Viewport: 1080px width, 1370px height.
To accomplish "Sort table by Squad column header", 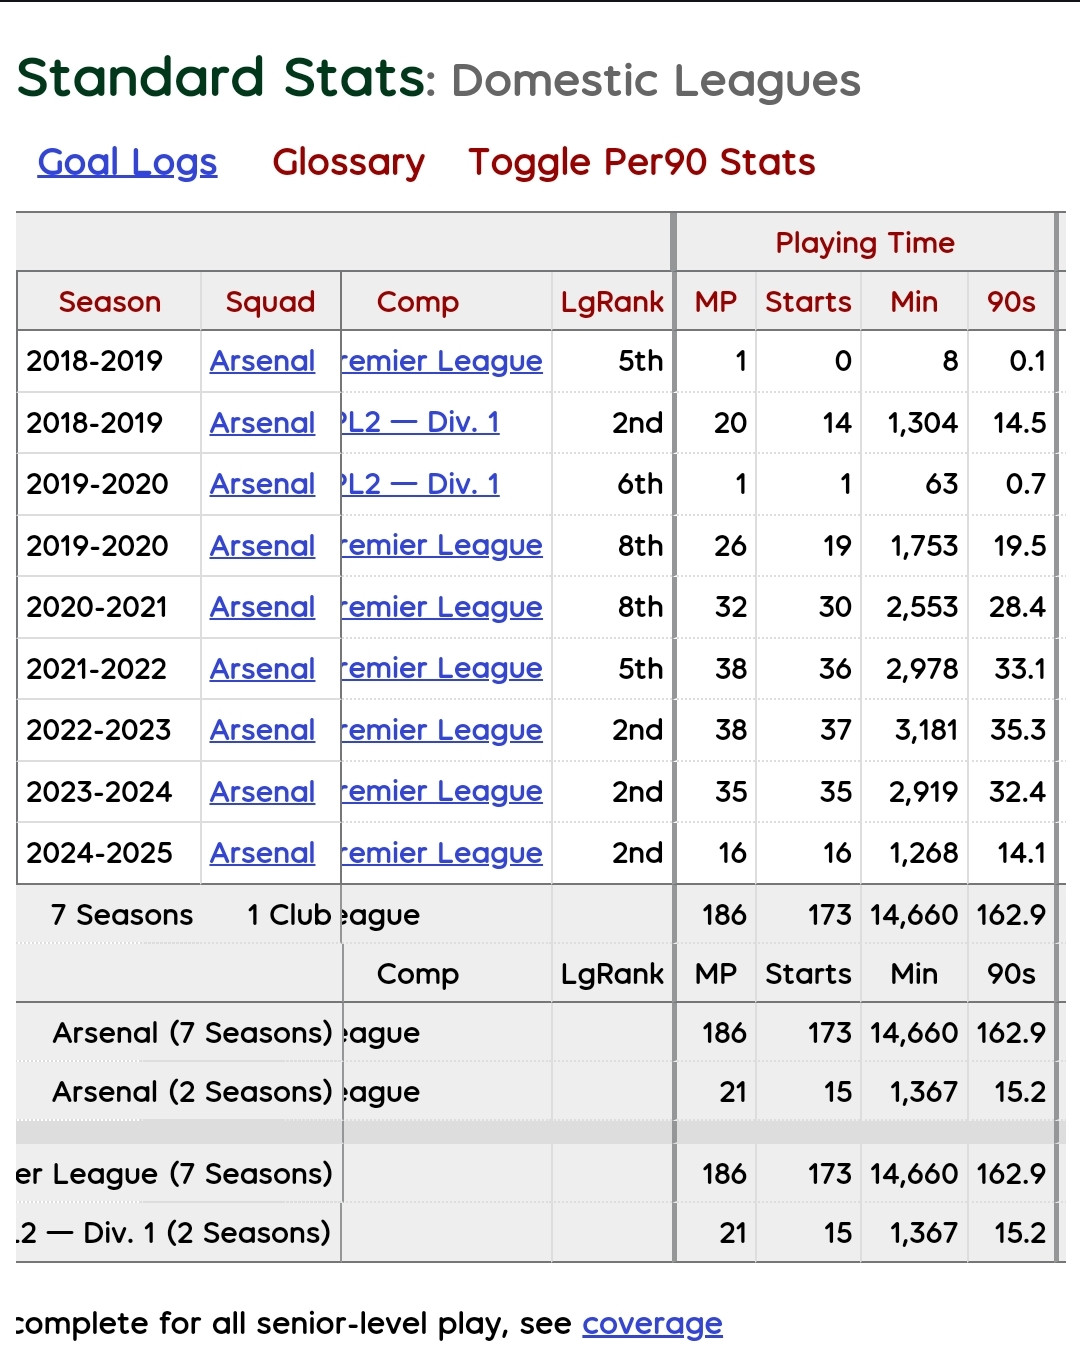I will tap(270, 302).
